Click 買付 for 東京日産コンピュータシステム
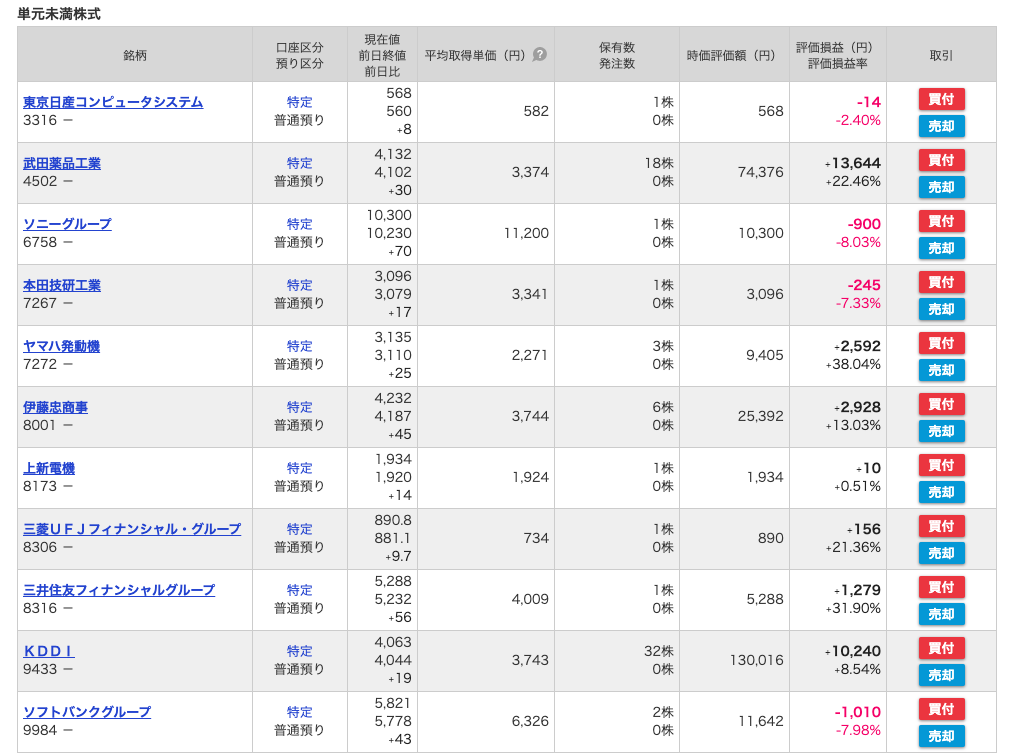The width and height of the screenshot is (1013, 756). click(941, 99)
